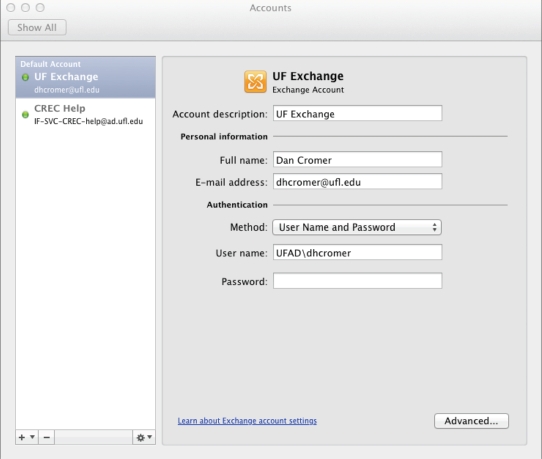Click the Default Account label
The width and height of the screenshot is (542, 459).
(50, 64)
